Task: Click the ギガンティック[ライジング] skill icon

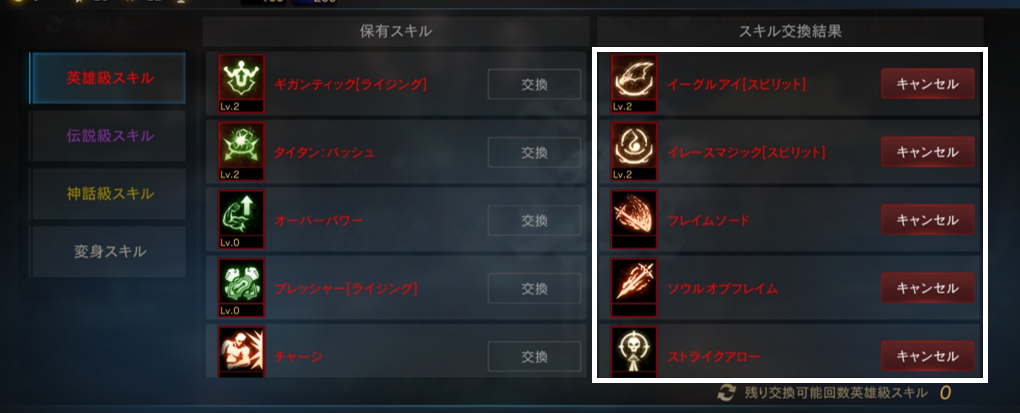Action: tap(241, 83)
